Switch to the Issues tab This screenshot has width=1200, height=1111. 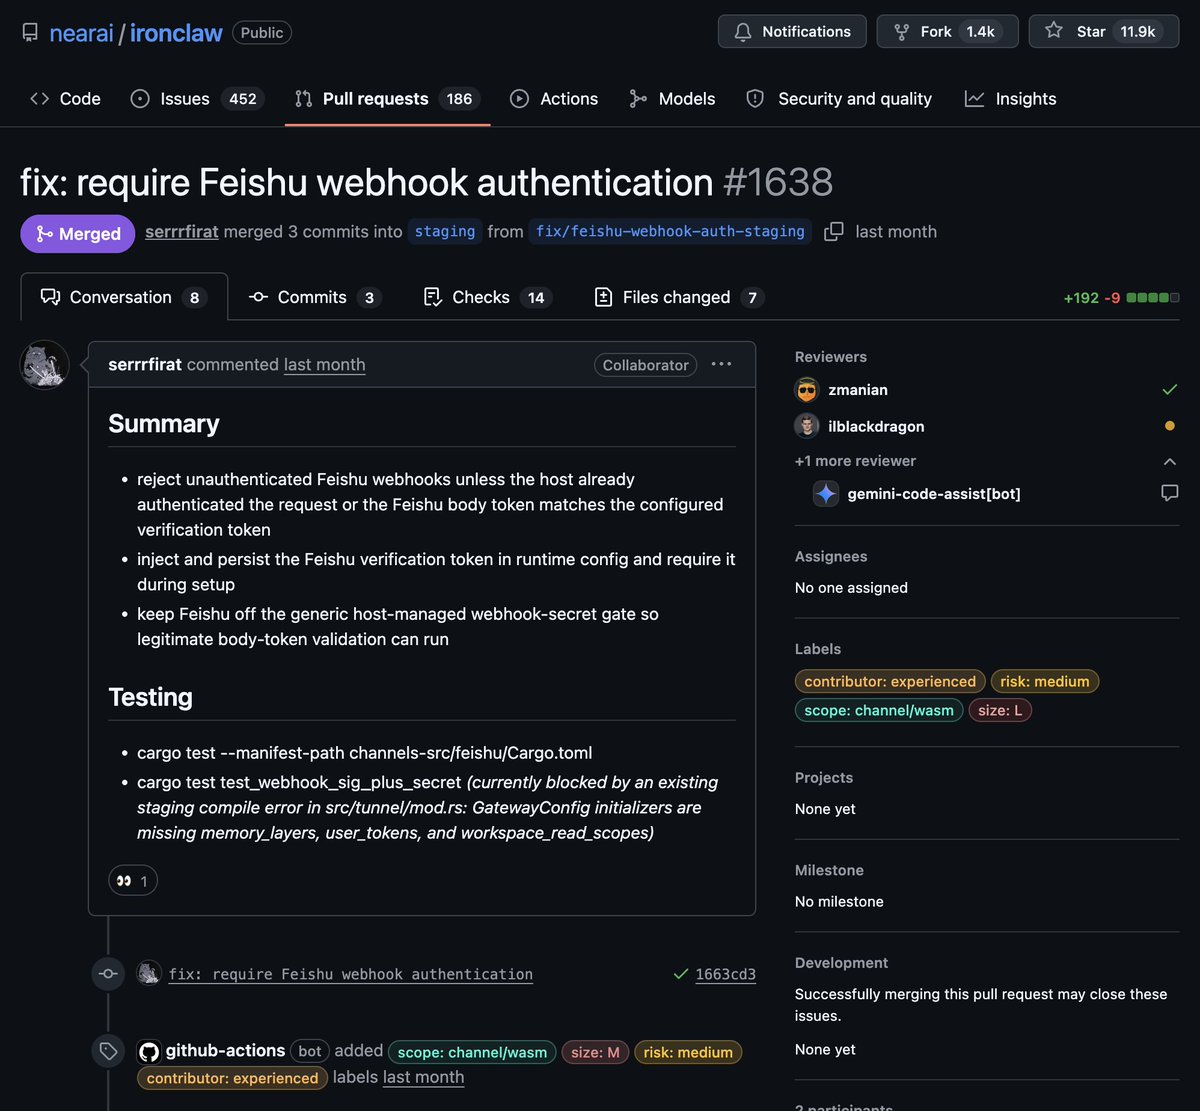click(197, 98)
